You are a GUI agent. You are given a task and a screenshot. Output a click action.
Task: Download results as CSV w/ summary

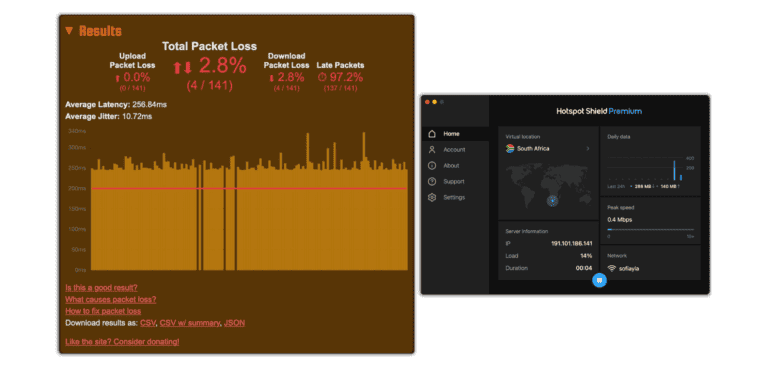tap(190, 323)
